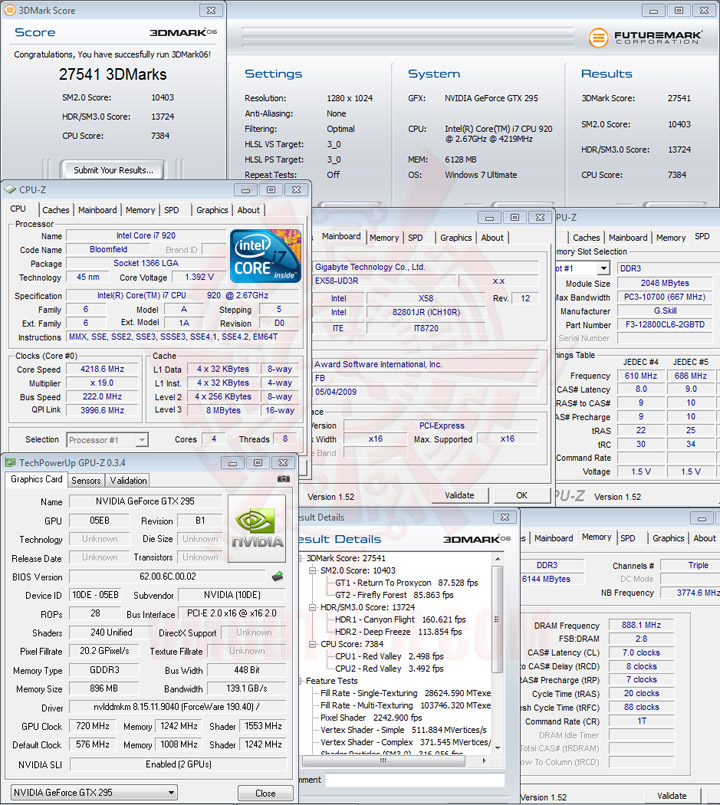Click Validate in CPU-Z Memory window
Viewport: 720px width, 805px height.
coord(671,796)
